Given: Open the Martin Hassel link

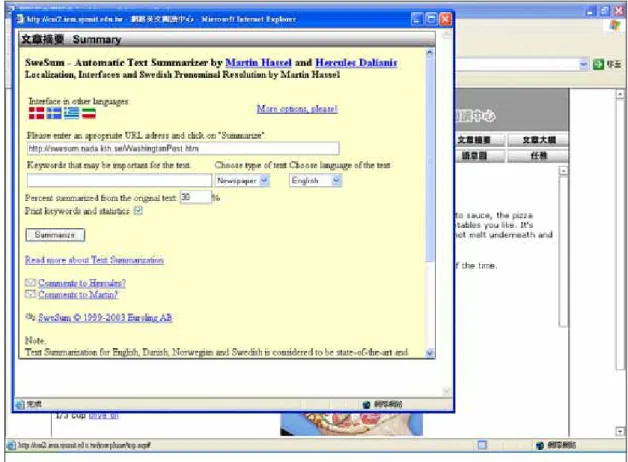Looking at the screenshot, I should pyautogui.click(x=258, y=63).
